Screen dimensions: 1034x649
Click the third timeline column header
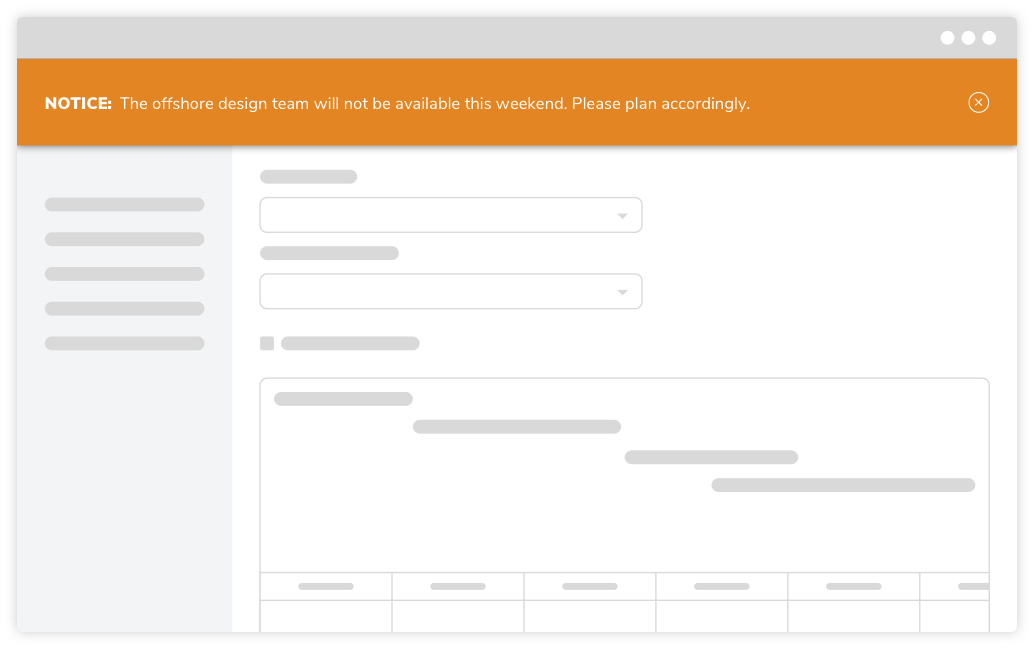click(x=590, y=586)
